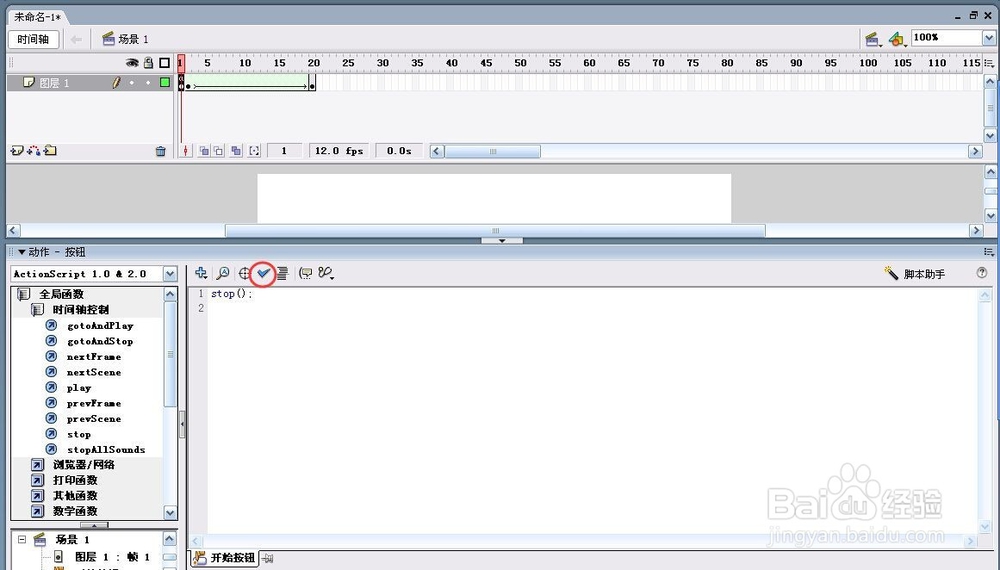Click the Center Frame icon below timeline
1000x570 pixels.
[x=186, y=151]
